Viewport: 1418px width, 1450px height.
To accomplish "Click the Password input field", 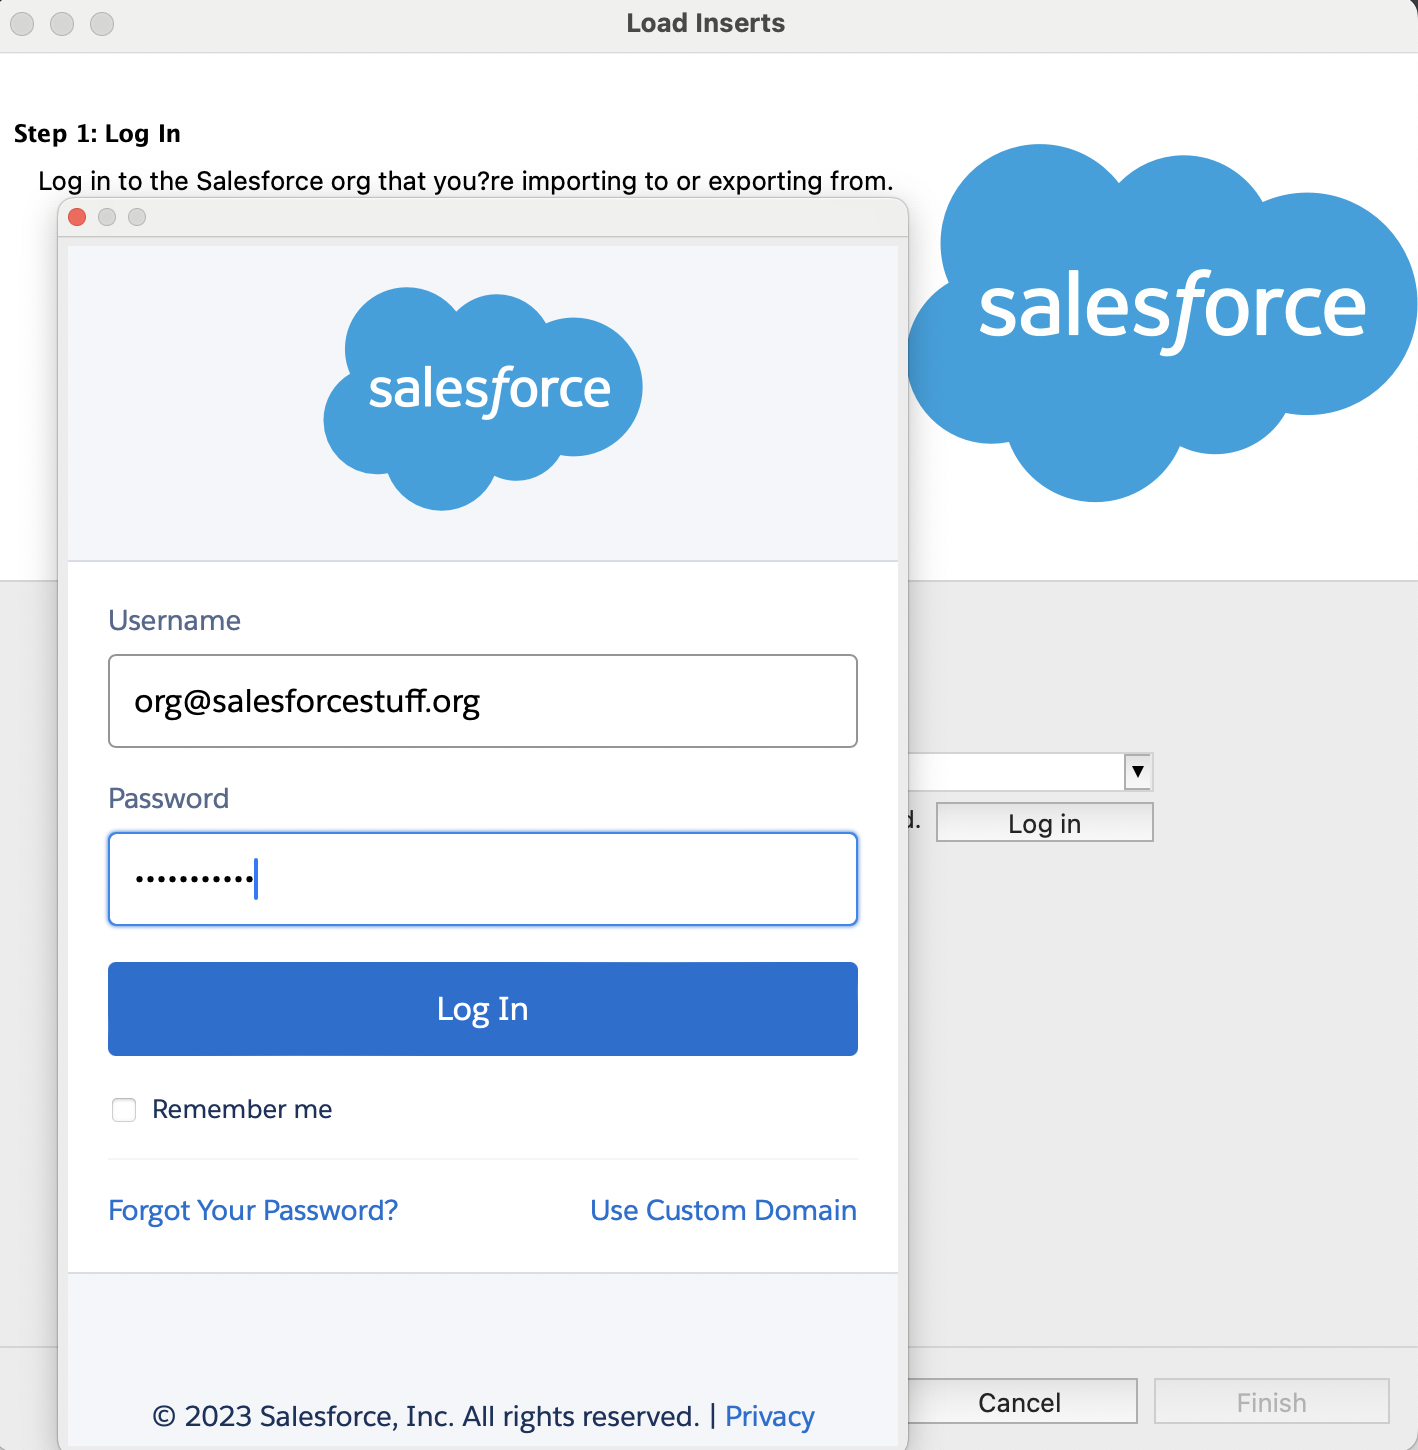I will (482, 879).
